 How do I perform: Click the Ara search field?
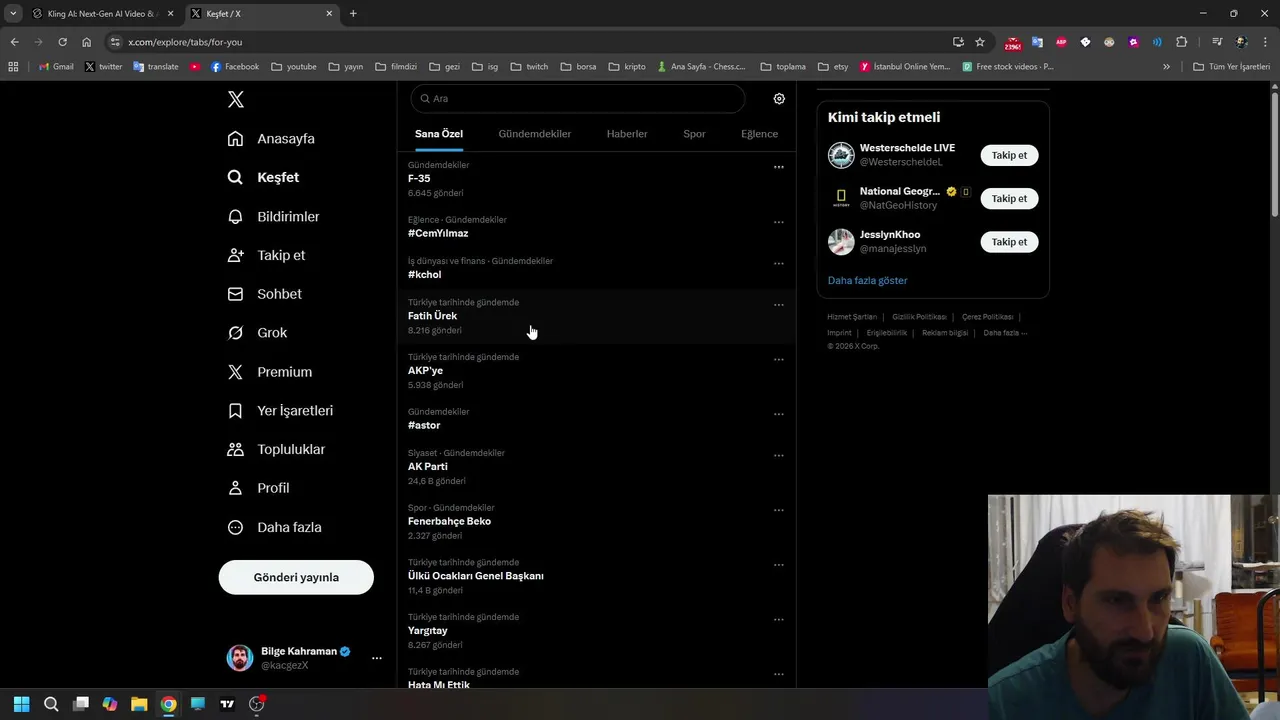click(x=578, y=99)
